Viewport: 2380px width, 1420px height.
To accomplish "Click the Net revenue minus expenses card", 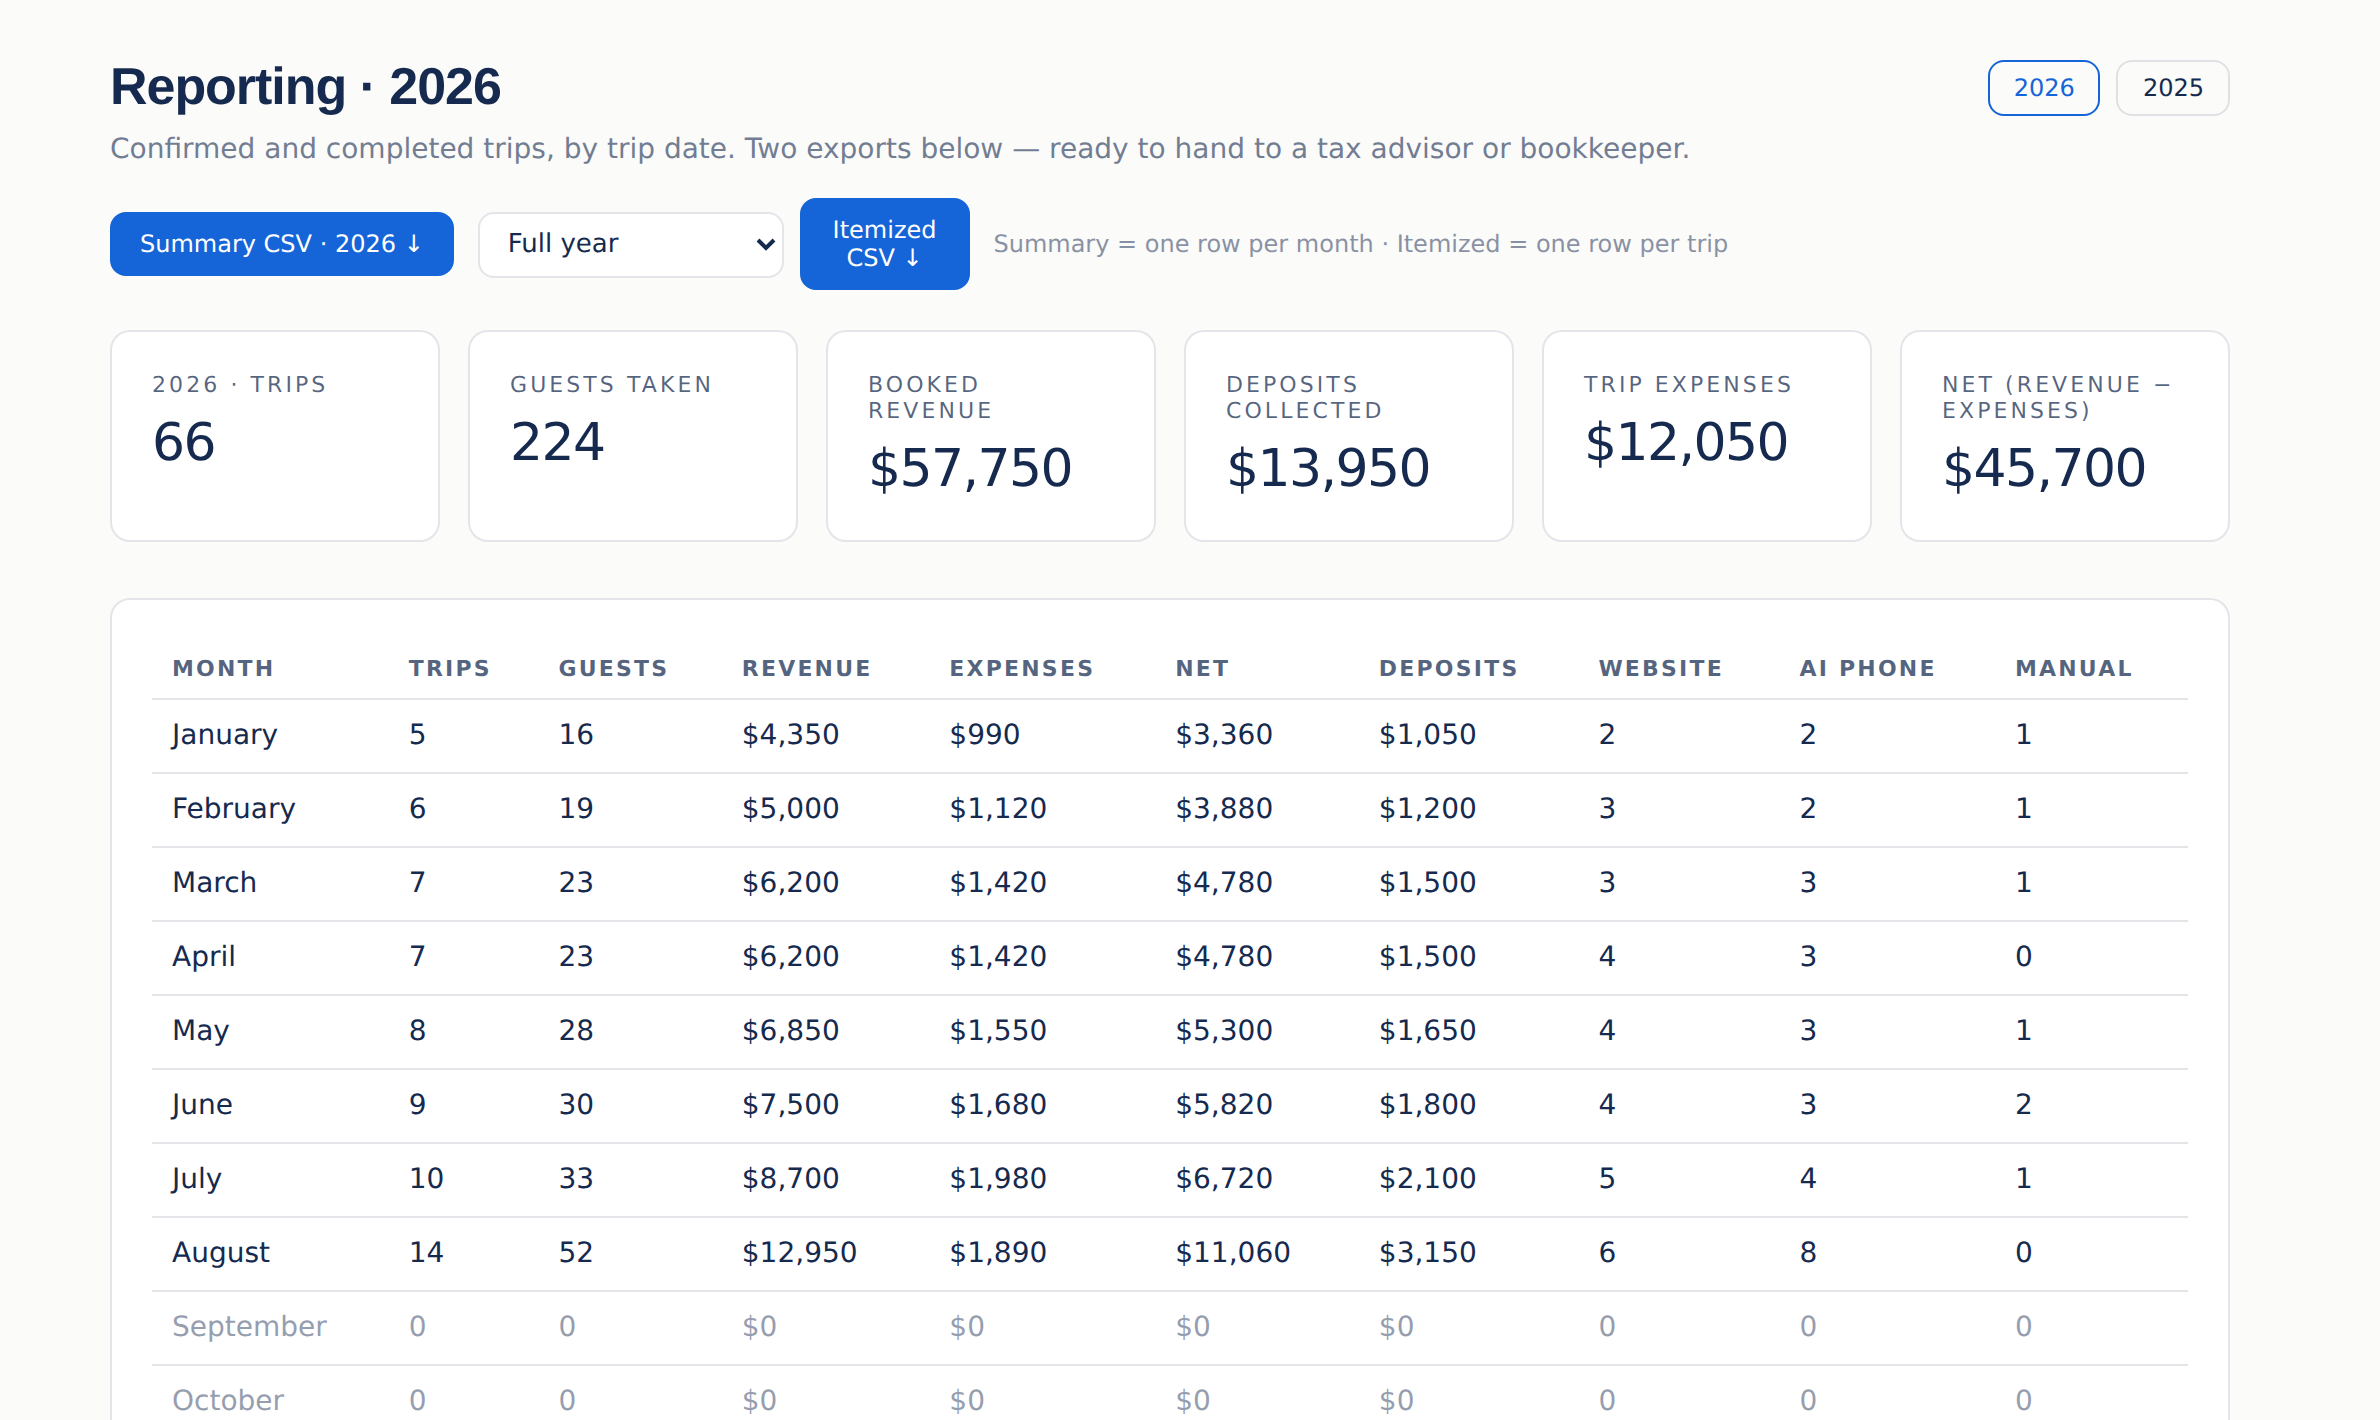I will 2065,436.
